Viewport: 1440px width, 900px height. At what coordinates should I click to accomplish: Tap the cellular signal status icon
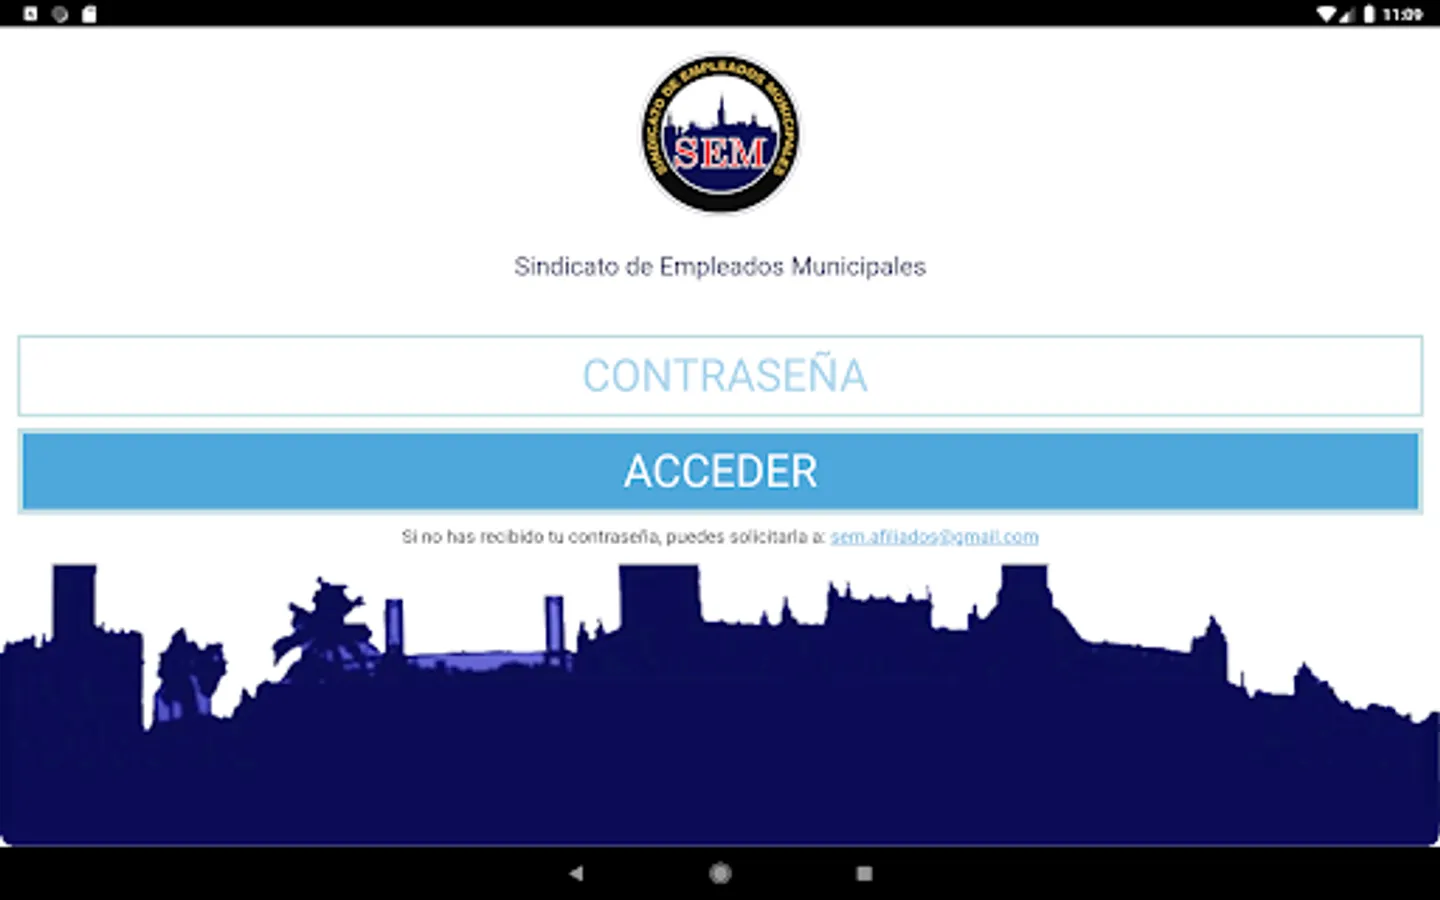point(1346,14)
